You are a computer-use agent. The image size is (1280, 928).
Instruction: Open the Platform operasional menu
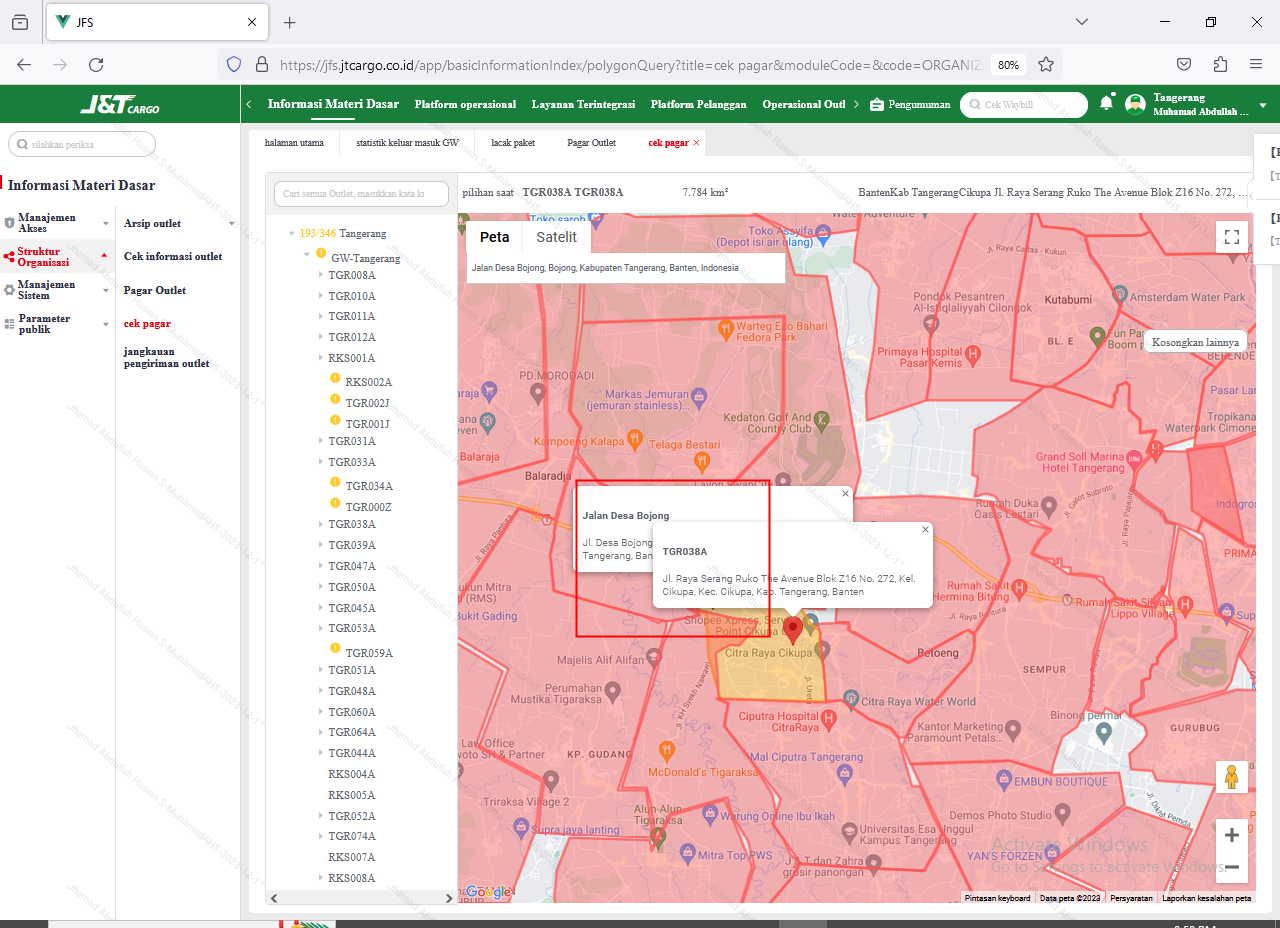coord(465,104)
